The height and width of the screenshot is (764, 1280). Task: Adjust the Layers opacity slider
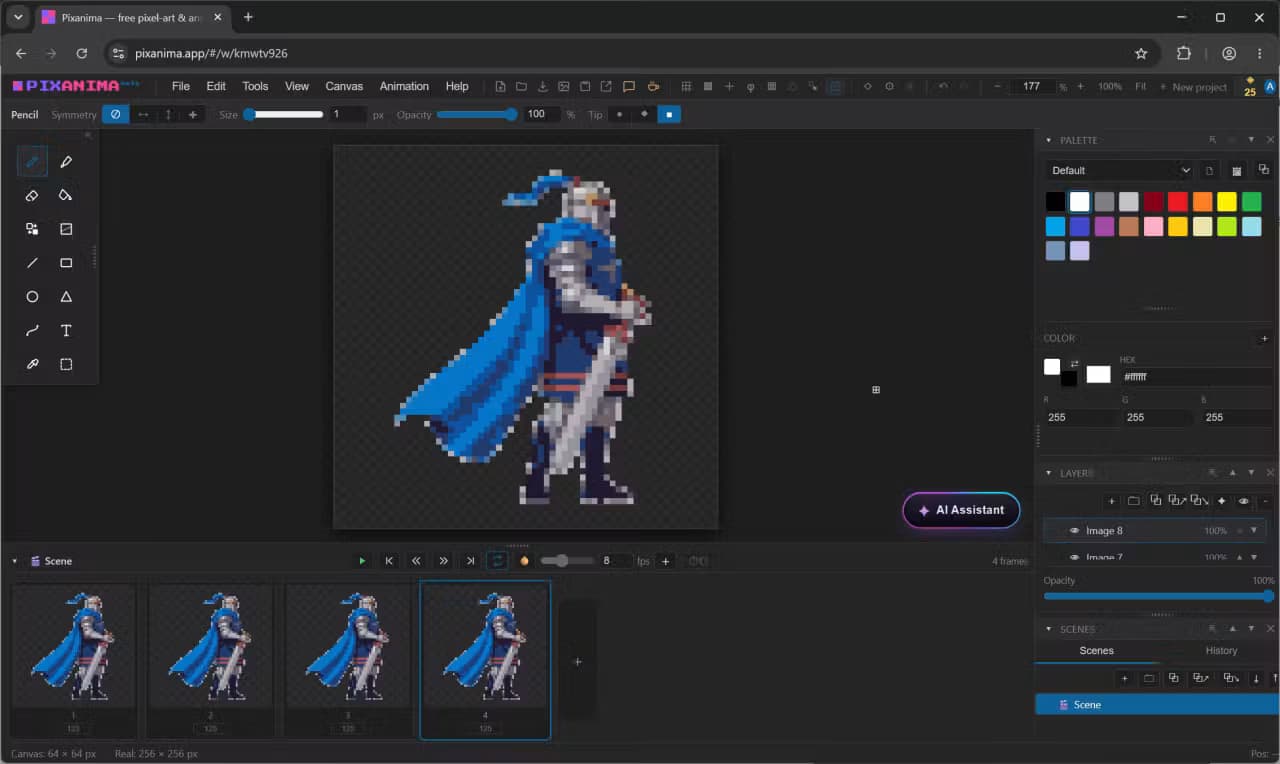tap(1158, 596)
